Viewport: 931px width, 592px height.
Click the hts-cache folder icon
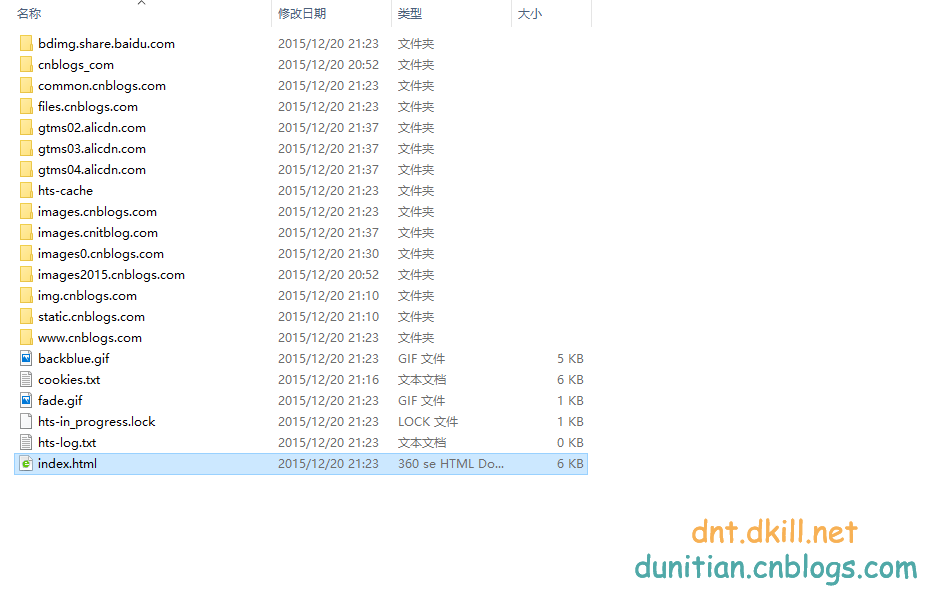(x=26, y=191)
